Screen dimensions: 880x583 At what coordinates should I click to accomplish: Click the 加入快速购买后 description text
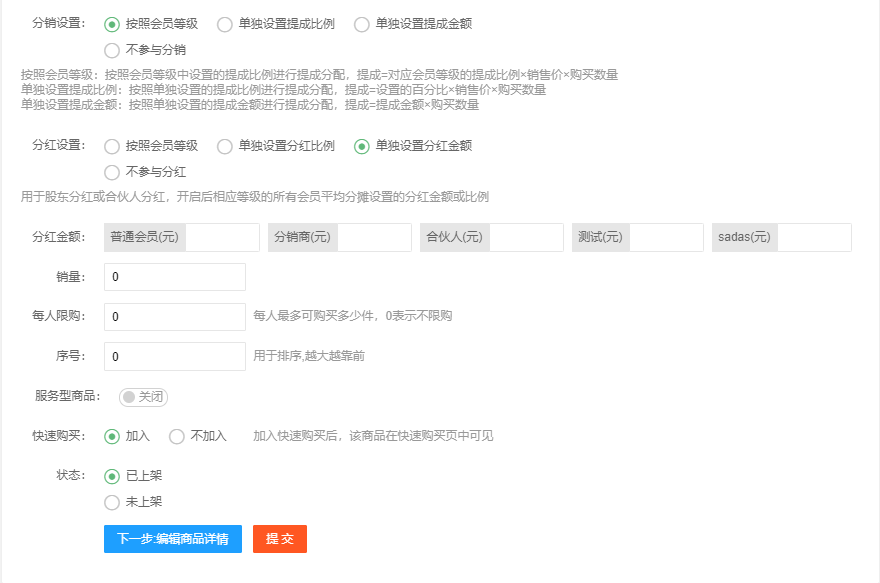click(x=373, y=436)
